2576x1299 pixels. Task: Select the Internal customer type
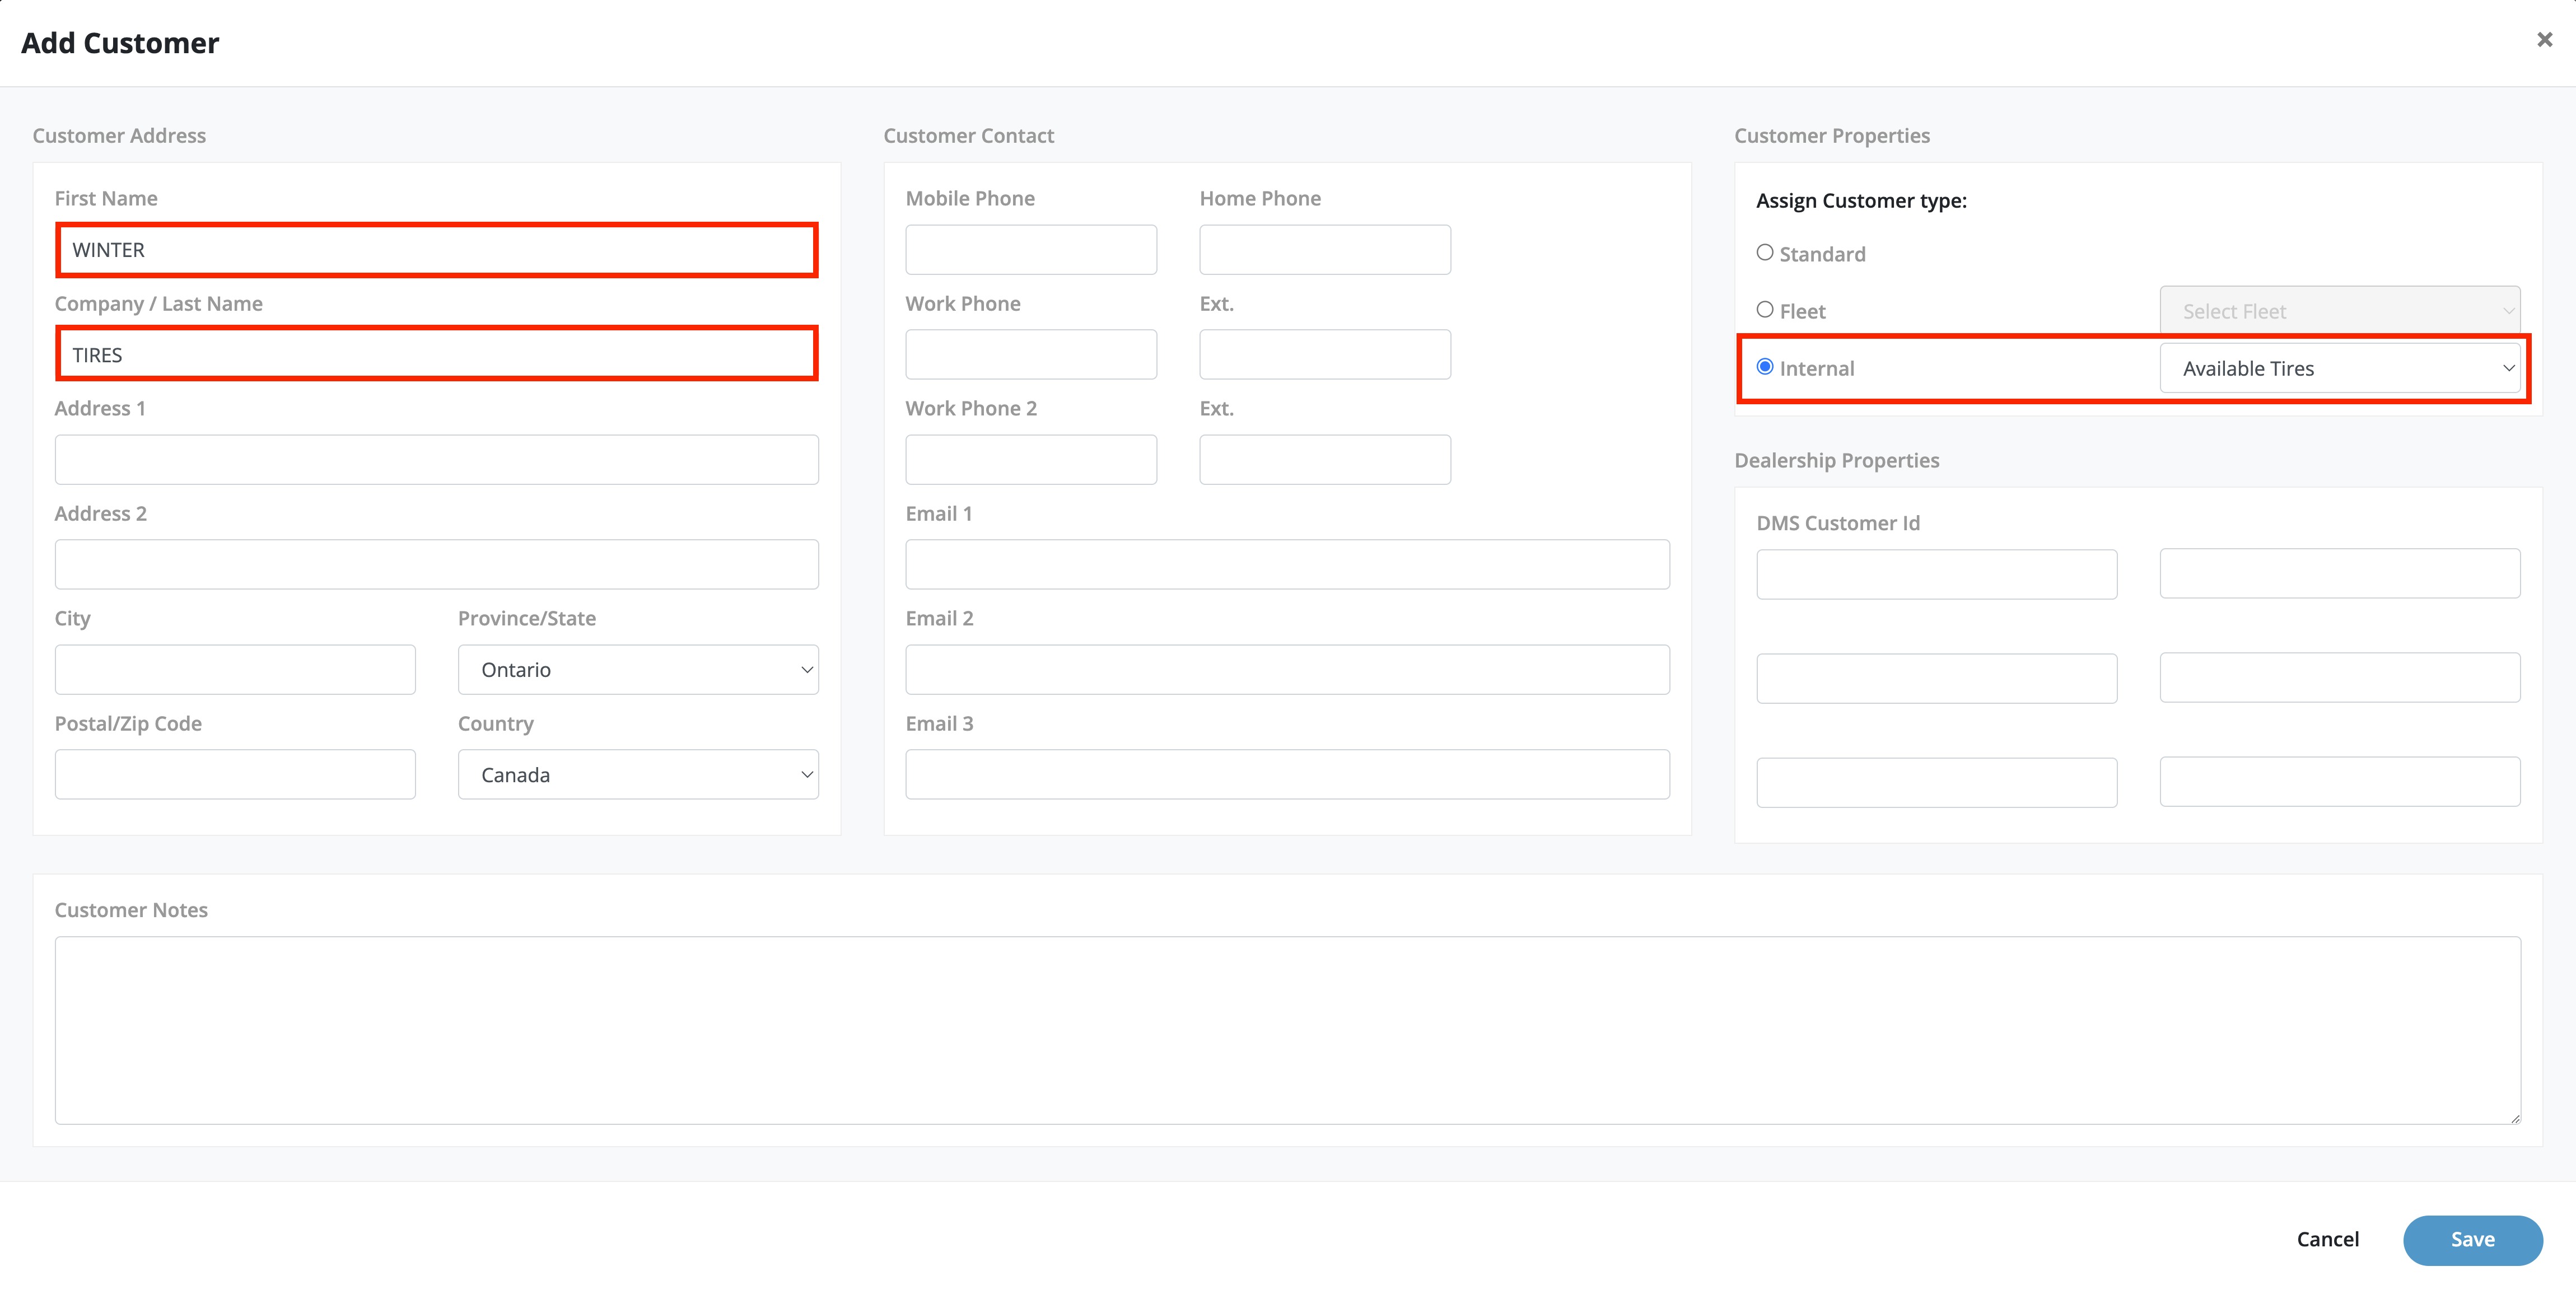tap(1765, 367)
